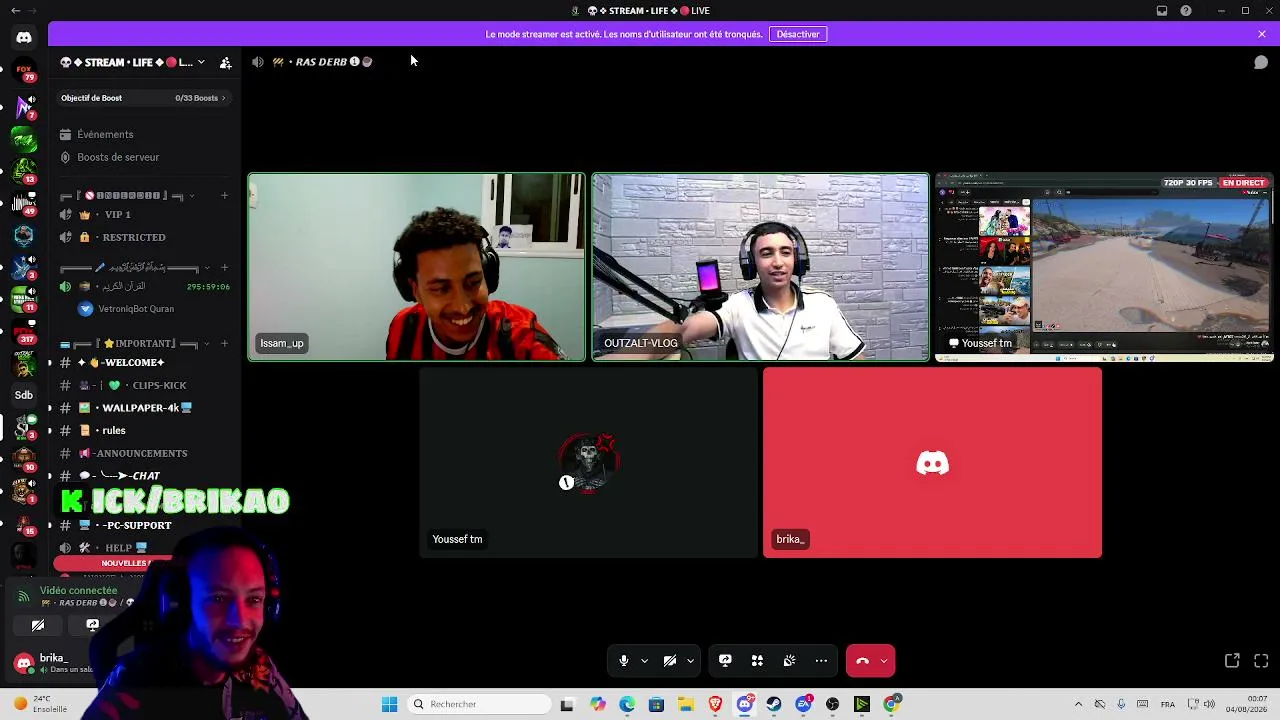
Task: Open Google Chrome from the taskbar
Action: (891, 704)
